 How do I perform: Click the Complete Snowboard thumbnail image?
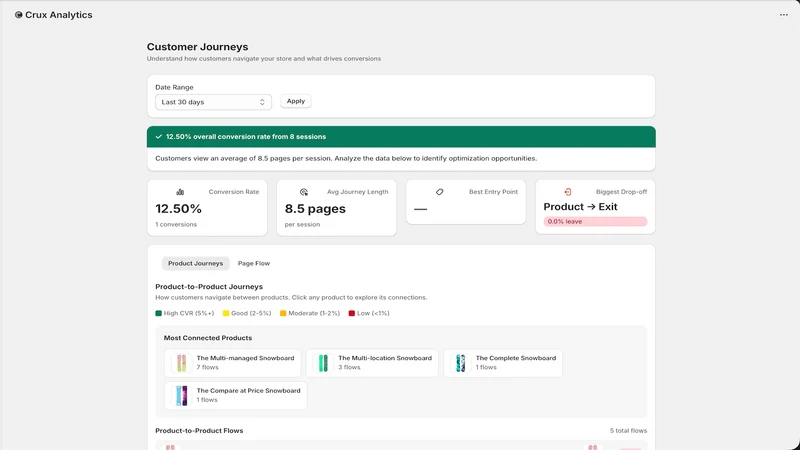coord(461,363)
